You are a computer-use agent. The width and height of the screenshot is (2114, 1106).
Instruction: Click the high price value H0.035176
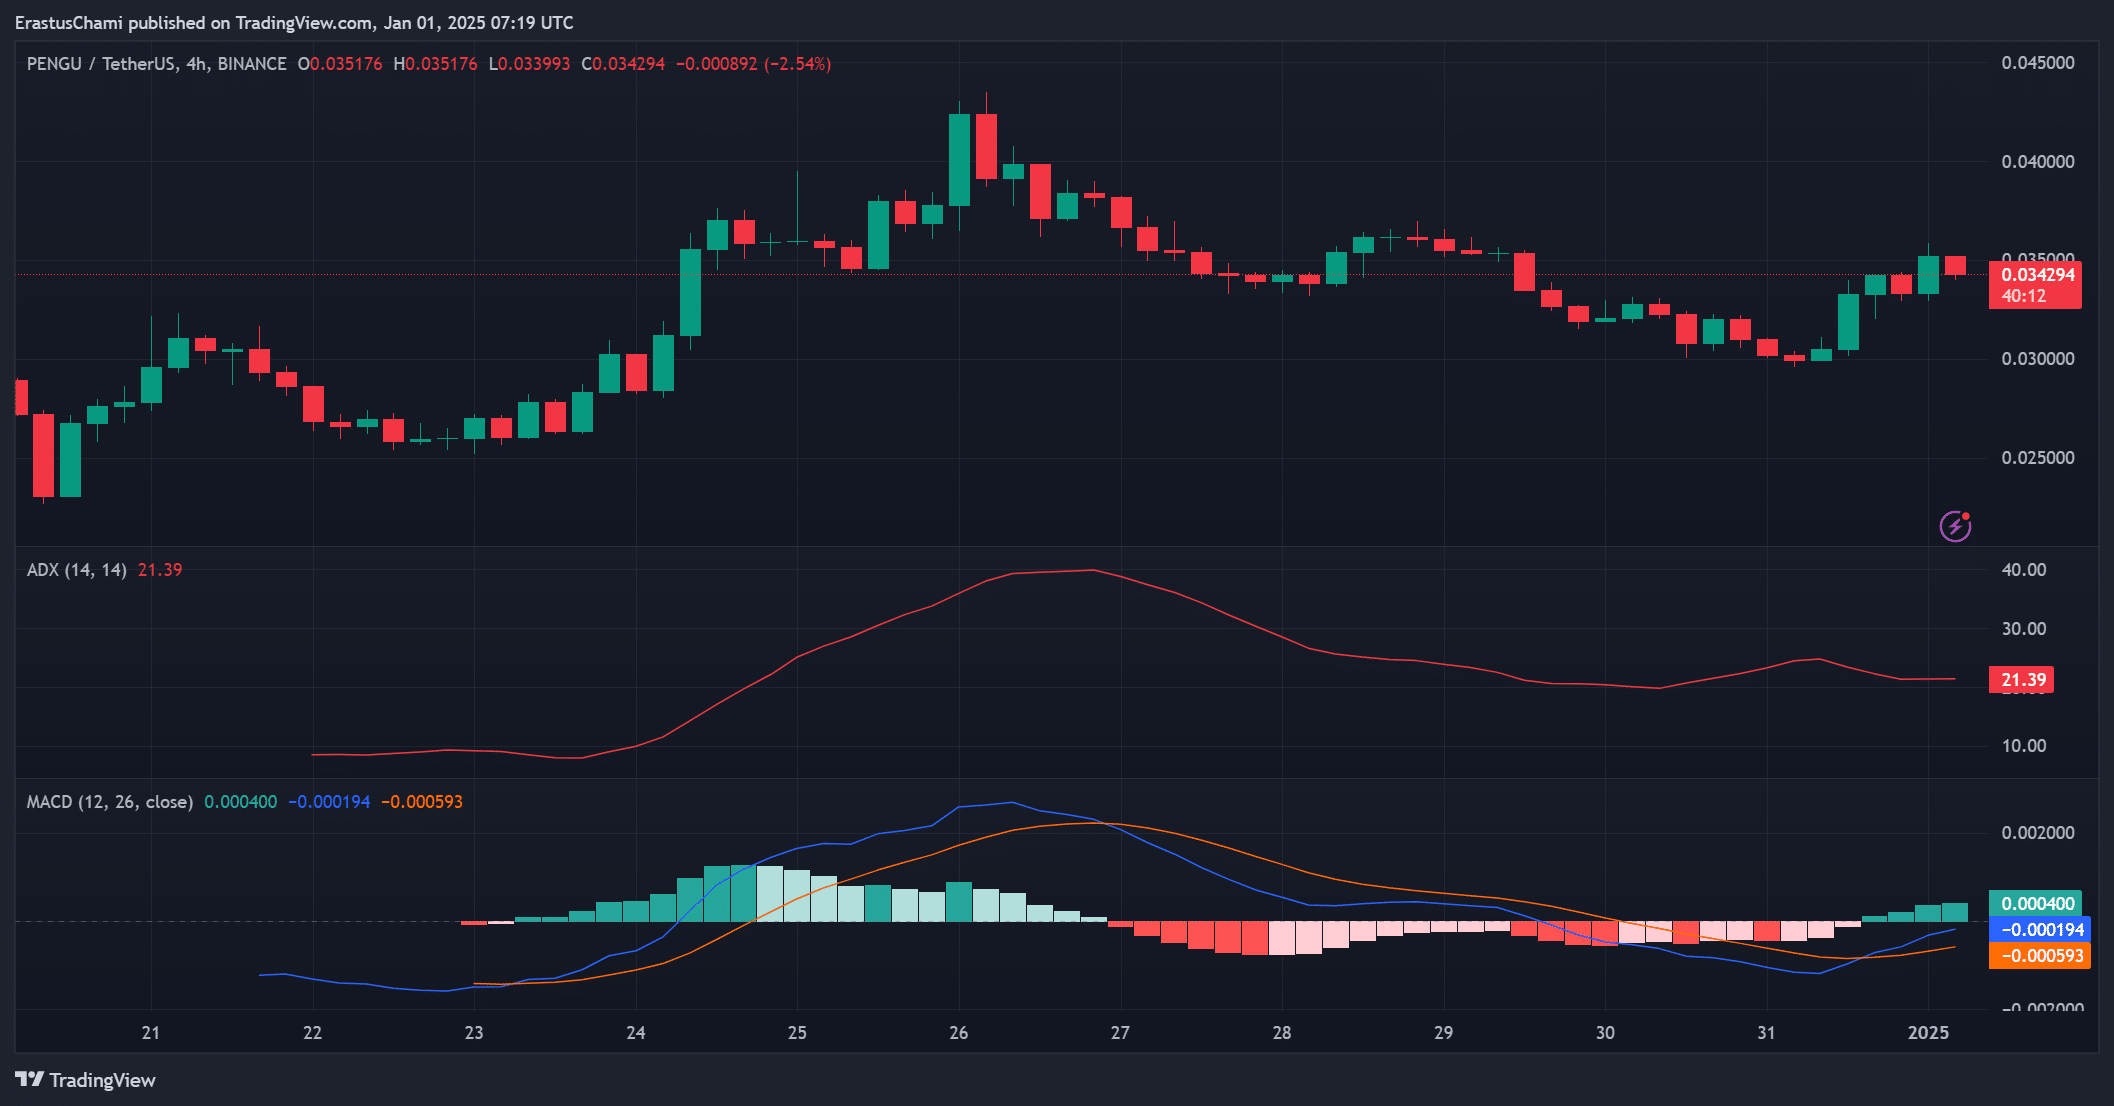pyautogui.click(x=435, y=64)
